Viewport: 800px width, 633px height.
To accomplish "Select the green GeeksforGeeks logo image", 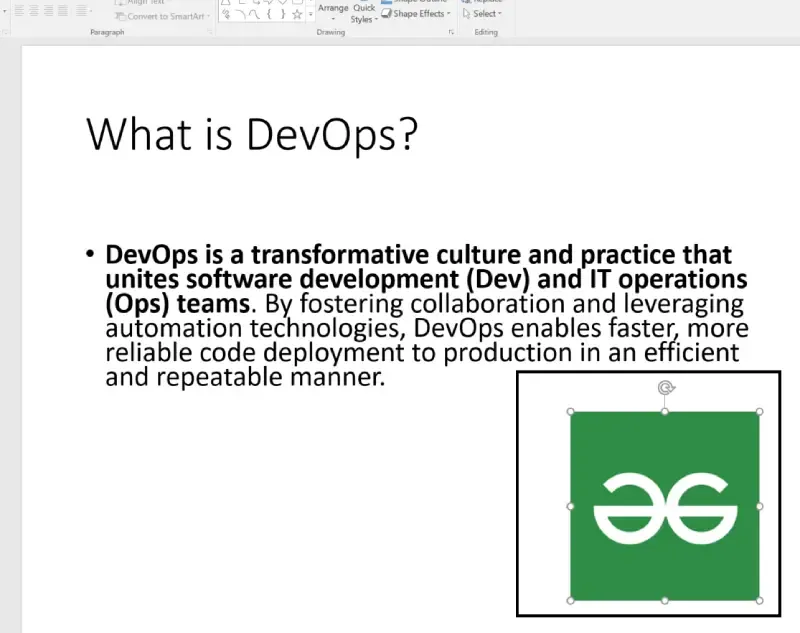I will (x=664, y=506).
